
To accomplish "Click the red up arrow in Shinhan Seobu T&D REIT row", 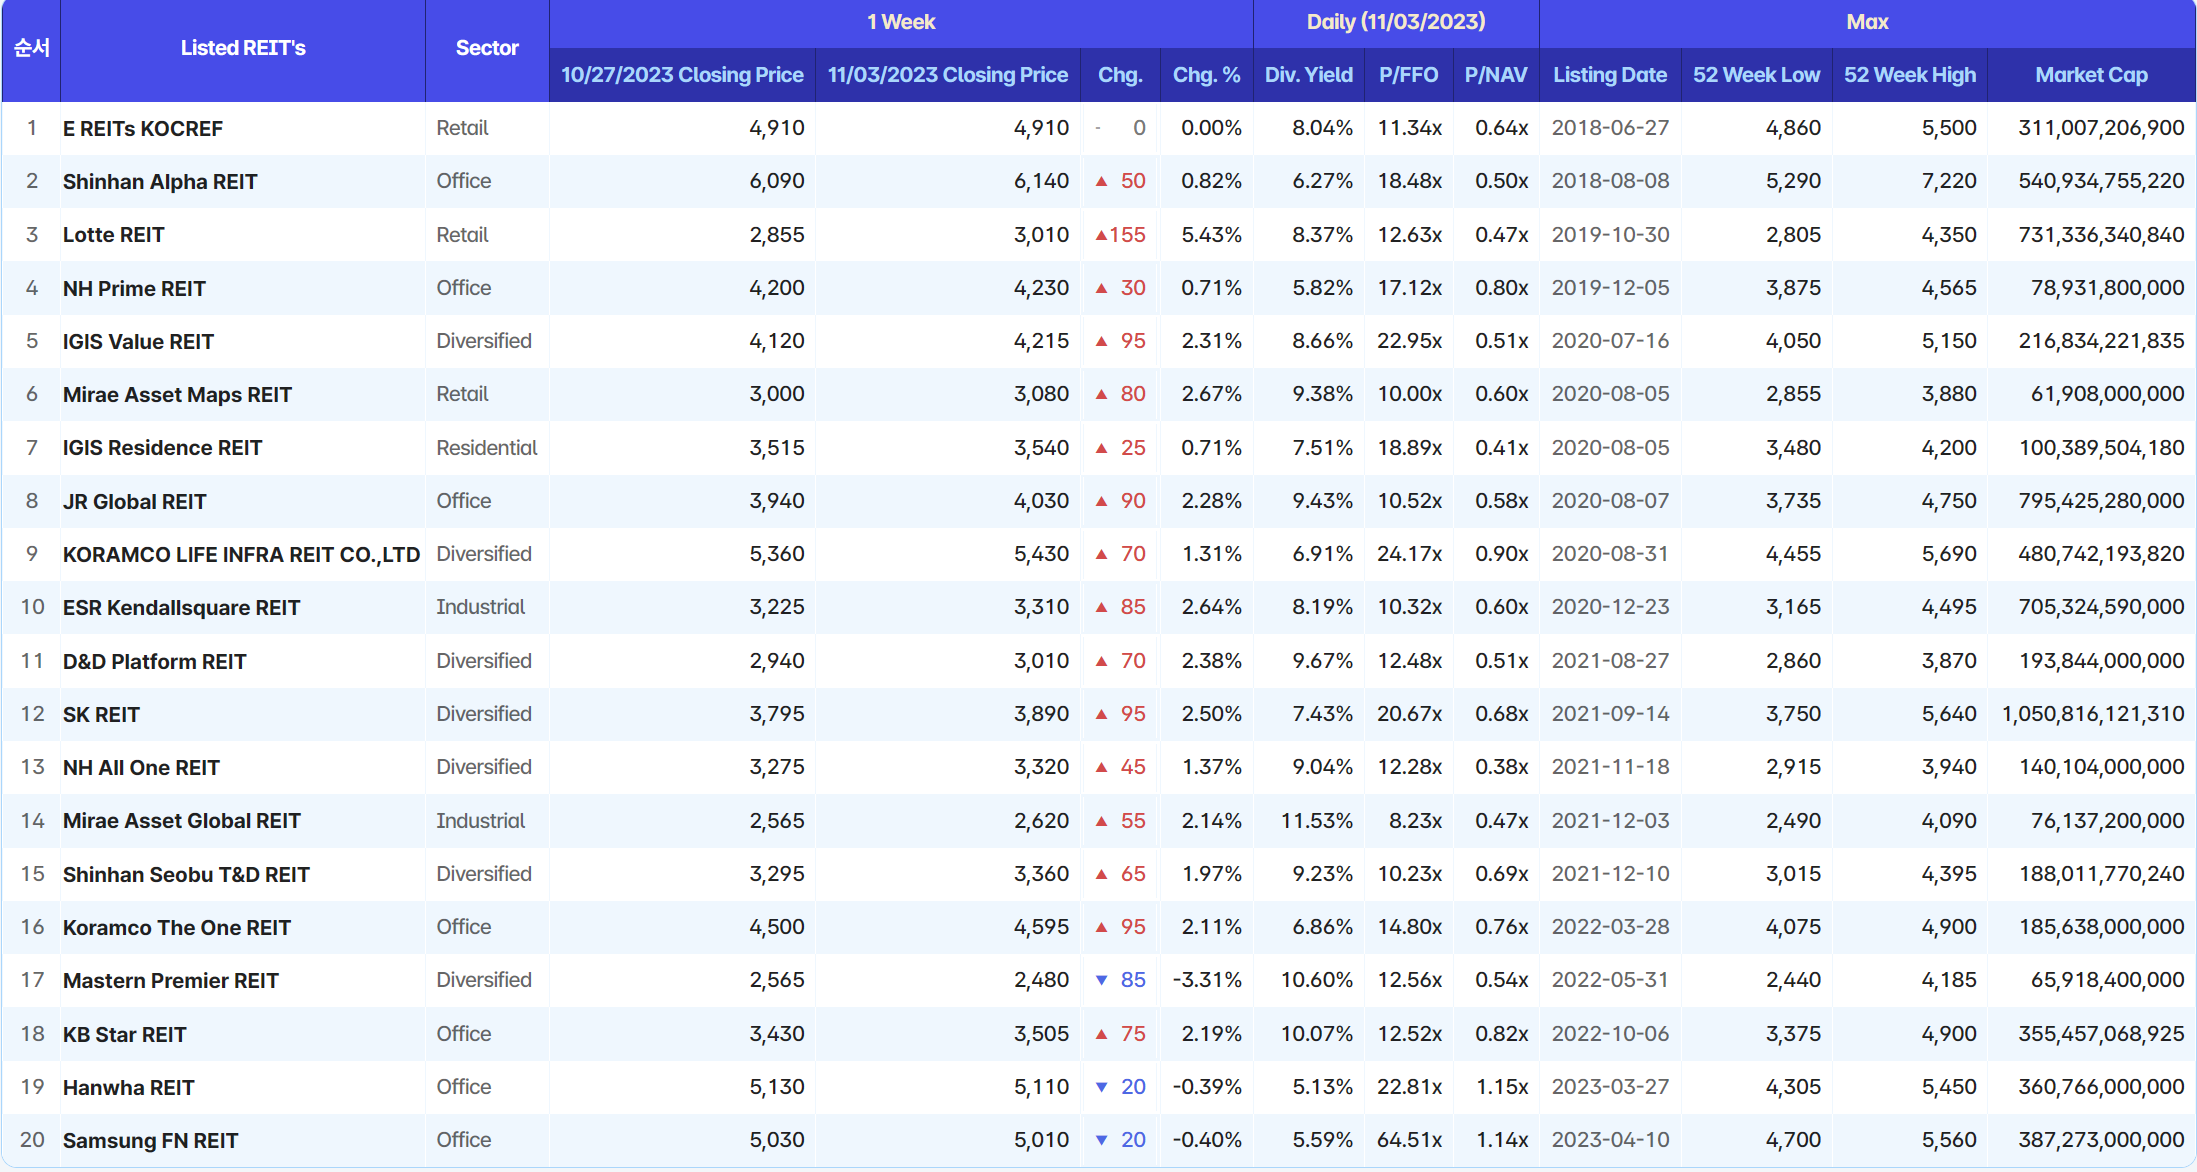I will point(1101,874).
